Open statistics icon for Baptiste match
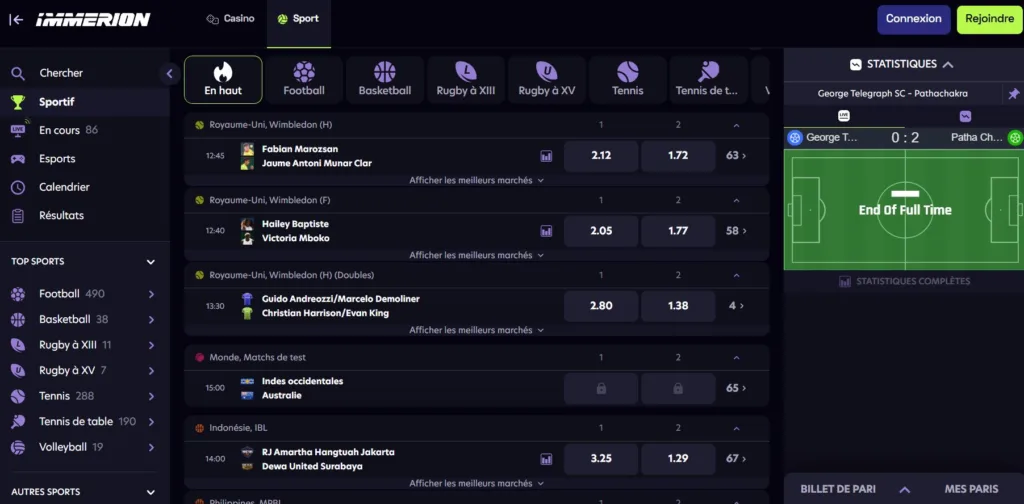Image resolution: width=1024 pixels, height=504 pixels. coord(546,231)
